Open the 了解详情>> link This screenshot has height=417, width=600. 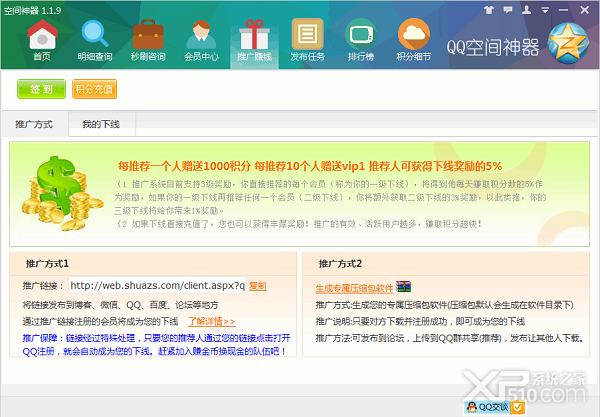[212, 321]
